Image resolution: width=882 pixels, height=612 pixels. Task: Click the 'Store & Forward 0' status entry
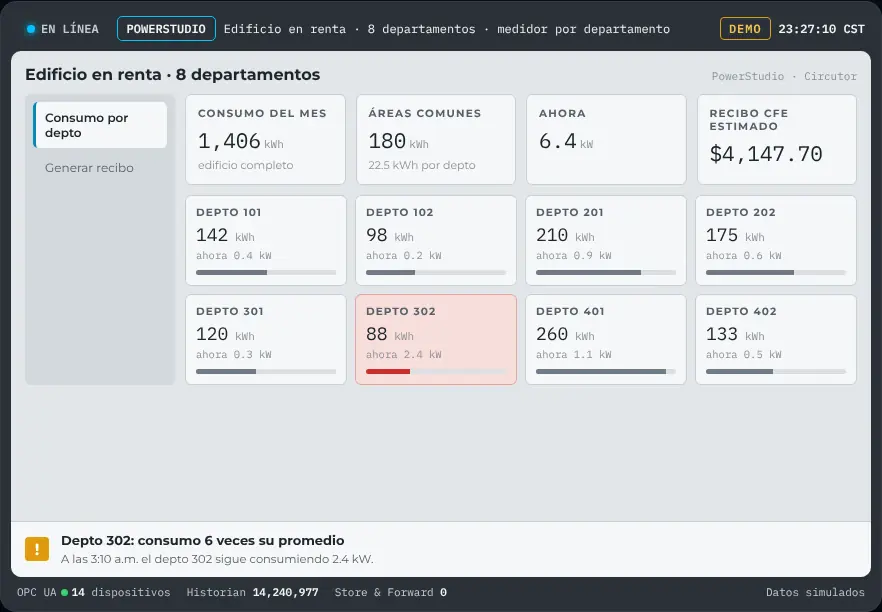click(391, 592)
